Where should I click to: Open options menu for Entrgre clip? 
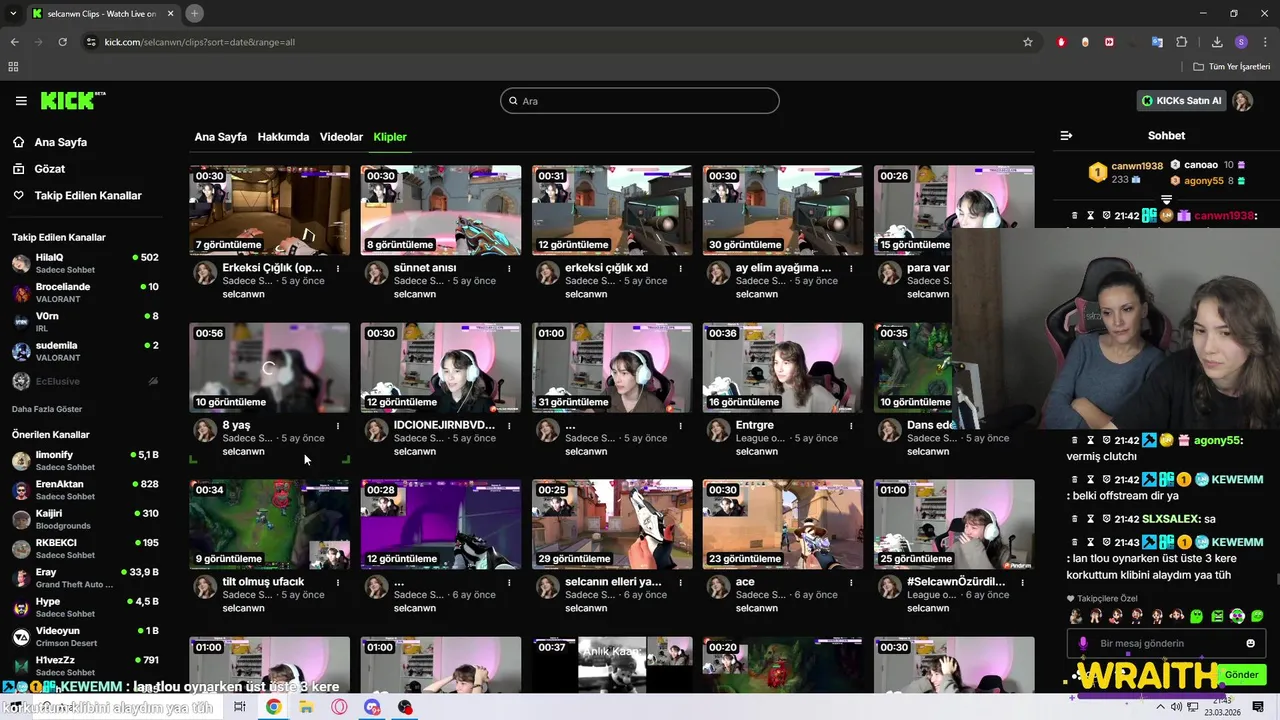point(851,425)
